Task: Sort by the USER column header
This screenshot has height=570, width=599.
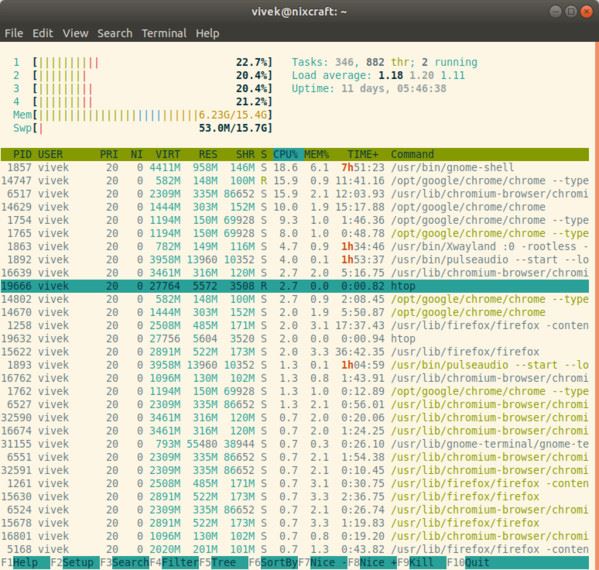Action: coord(50,154)
